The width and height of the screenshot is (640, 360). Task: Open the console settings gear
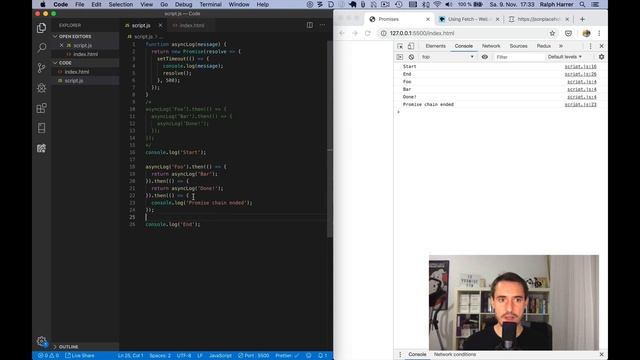pos(601,57)
